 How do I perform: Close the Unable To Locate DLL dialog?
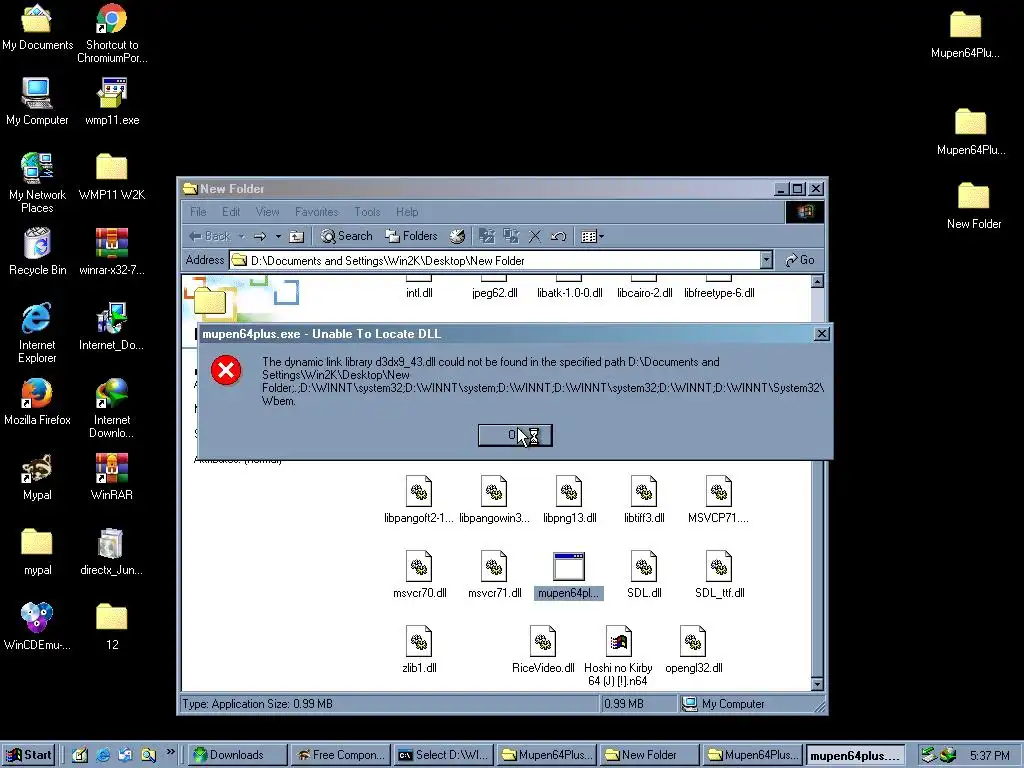pyautogui.click(x=822, y=334)
